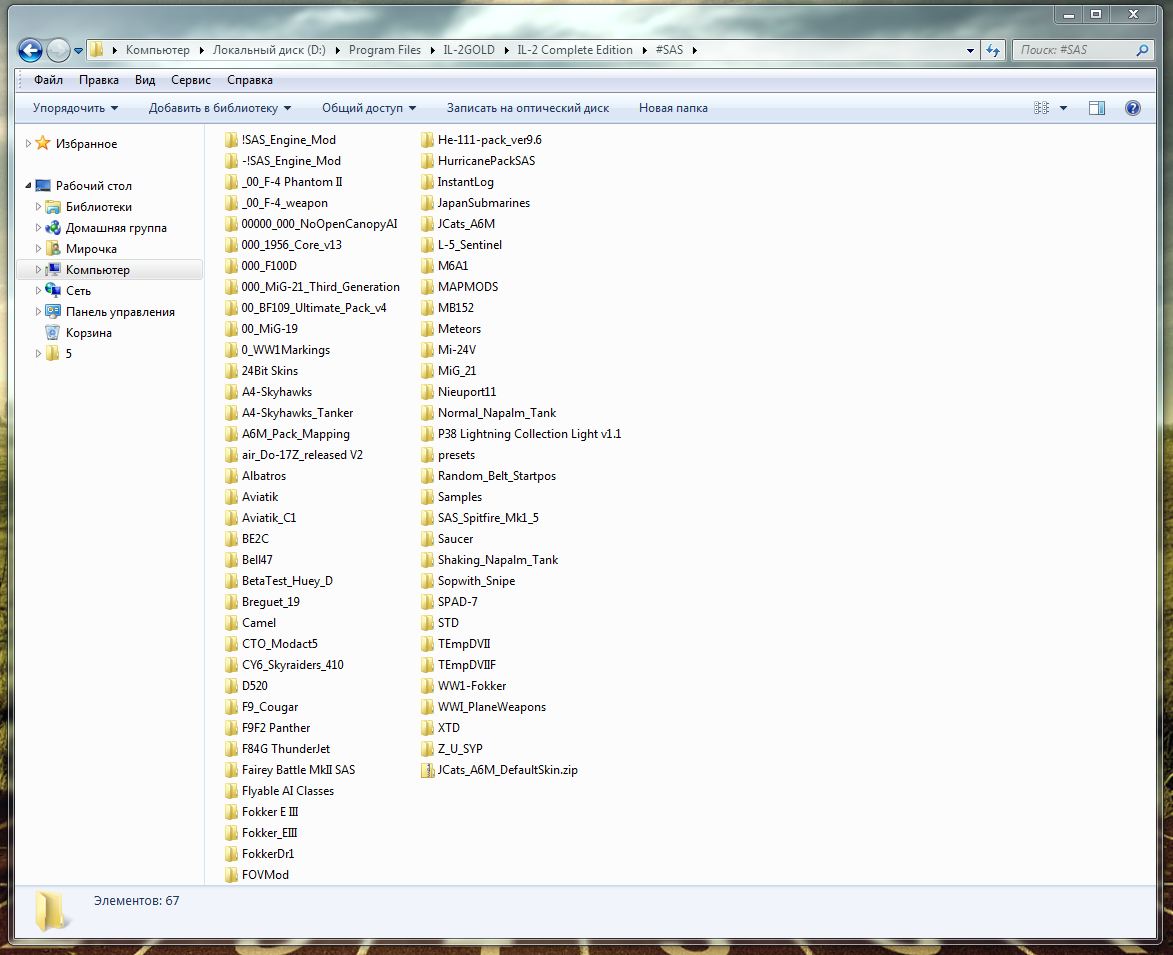Select the JapanSubmarines folder icon
The image size is (1173, 955).
point(427,203)
